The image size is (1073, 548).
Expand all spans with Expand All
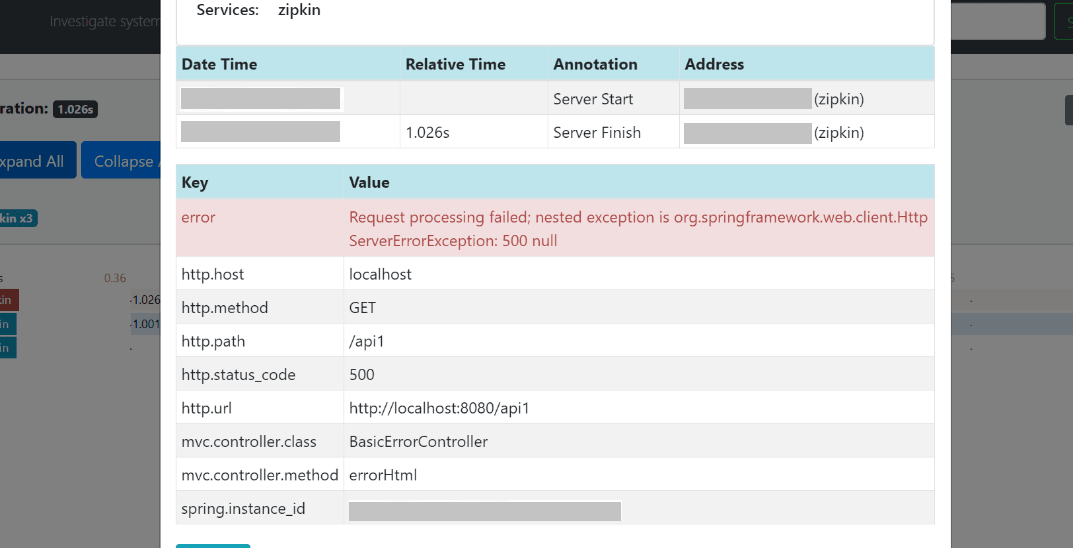pos(38,160)
